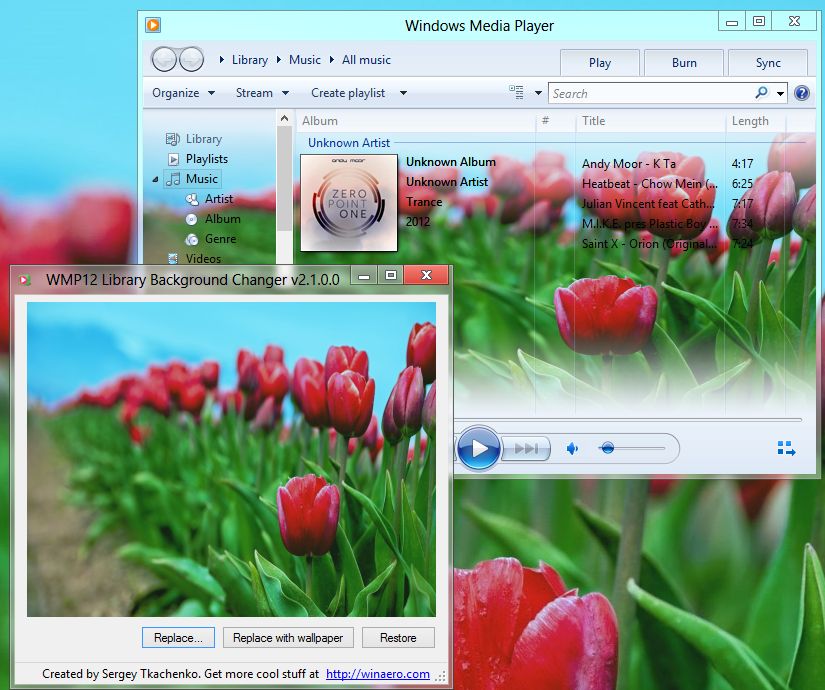The width and height of the screenshot is (825, 690).
Task: Click the Unknown Artist group header
Action: pos(349,143)
